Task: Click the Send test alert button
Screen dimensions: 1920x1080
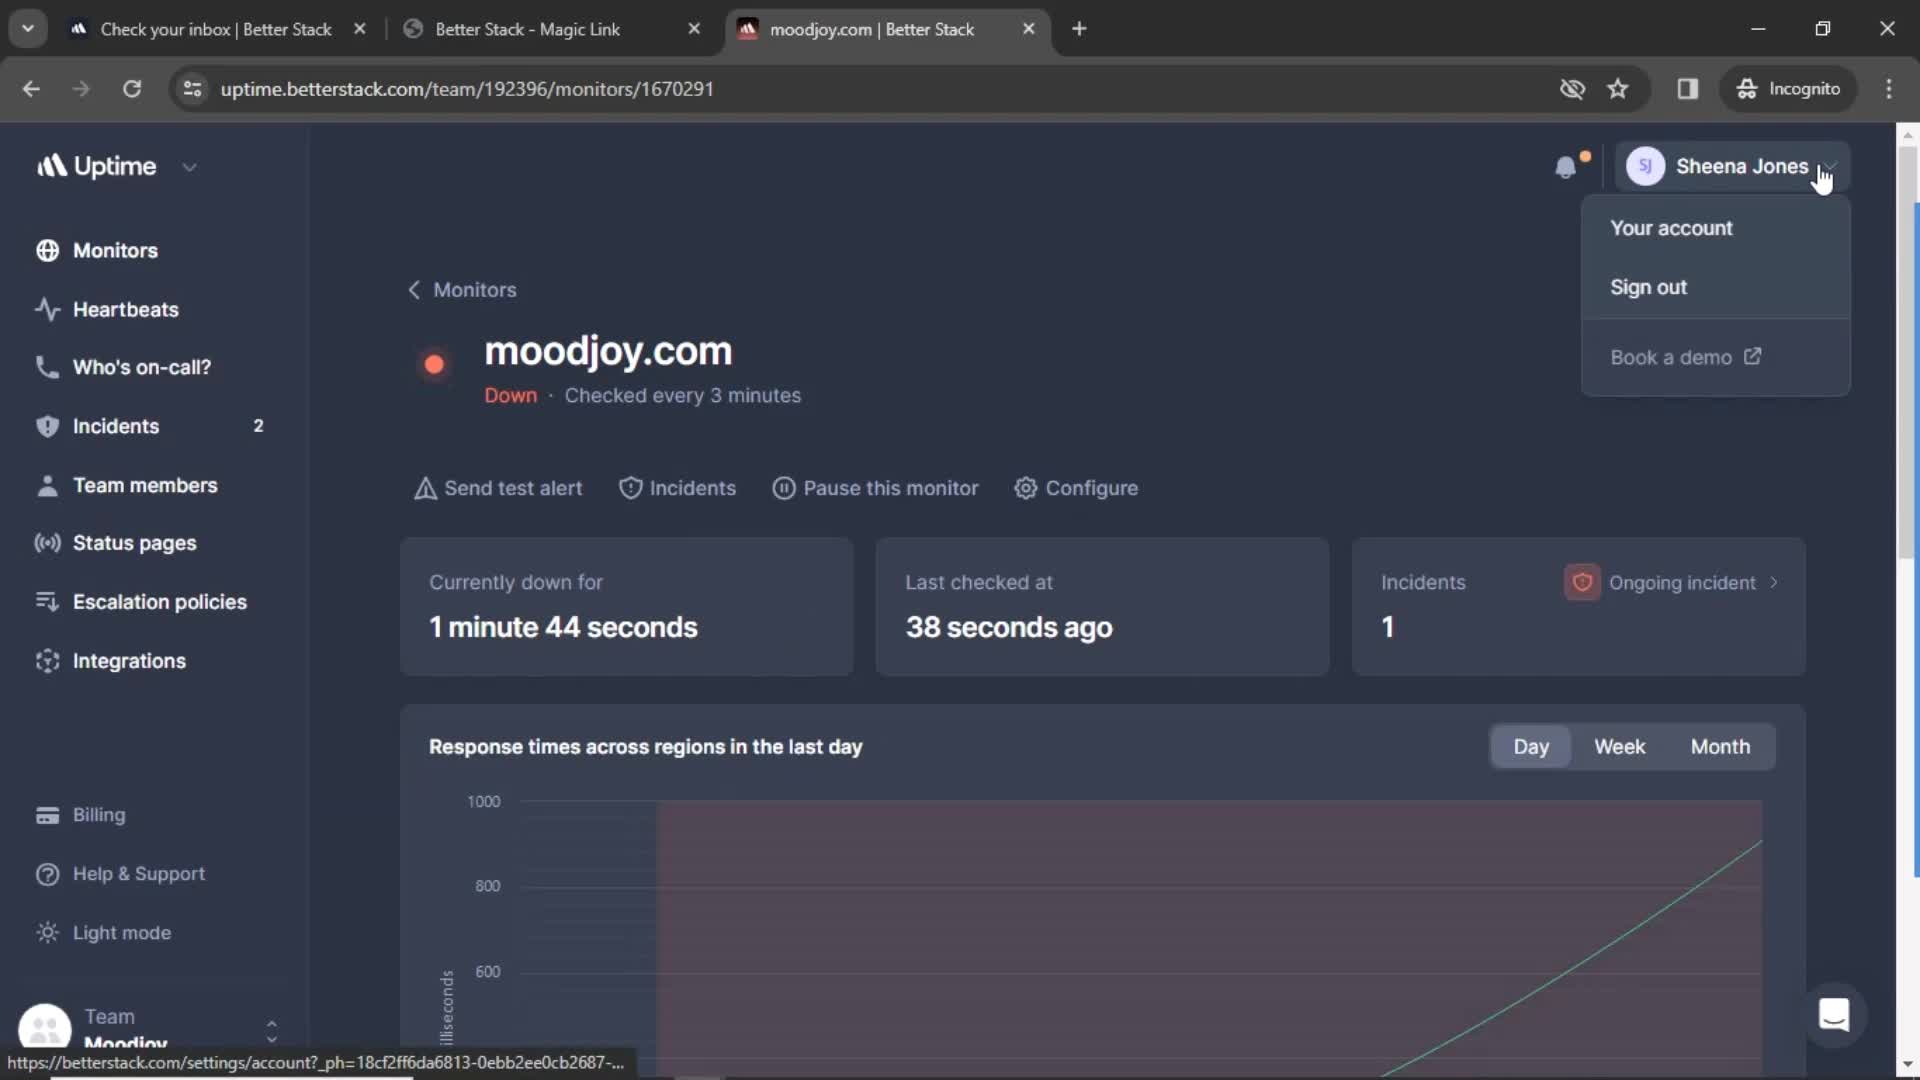Action: [x=498, y=488]
